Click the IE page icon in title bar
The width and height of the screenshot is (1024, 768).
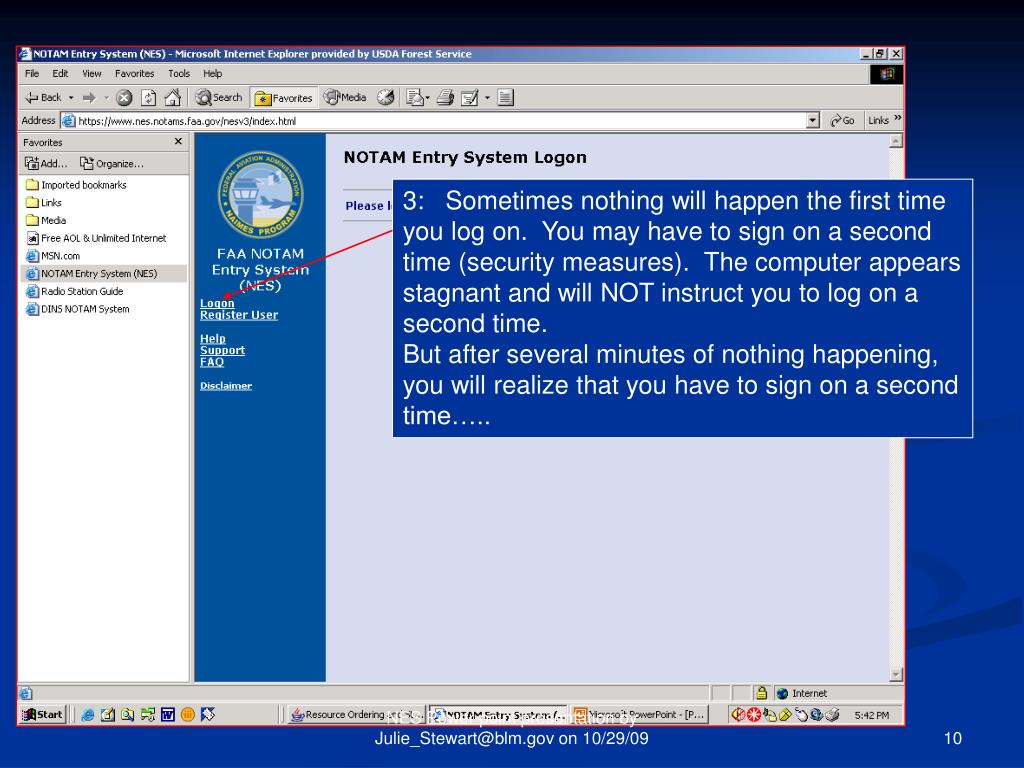pos(25,54)
